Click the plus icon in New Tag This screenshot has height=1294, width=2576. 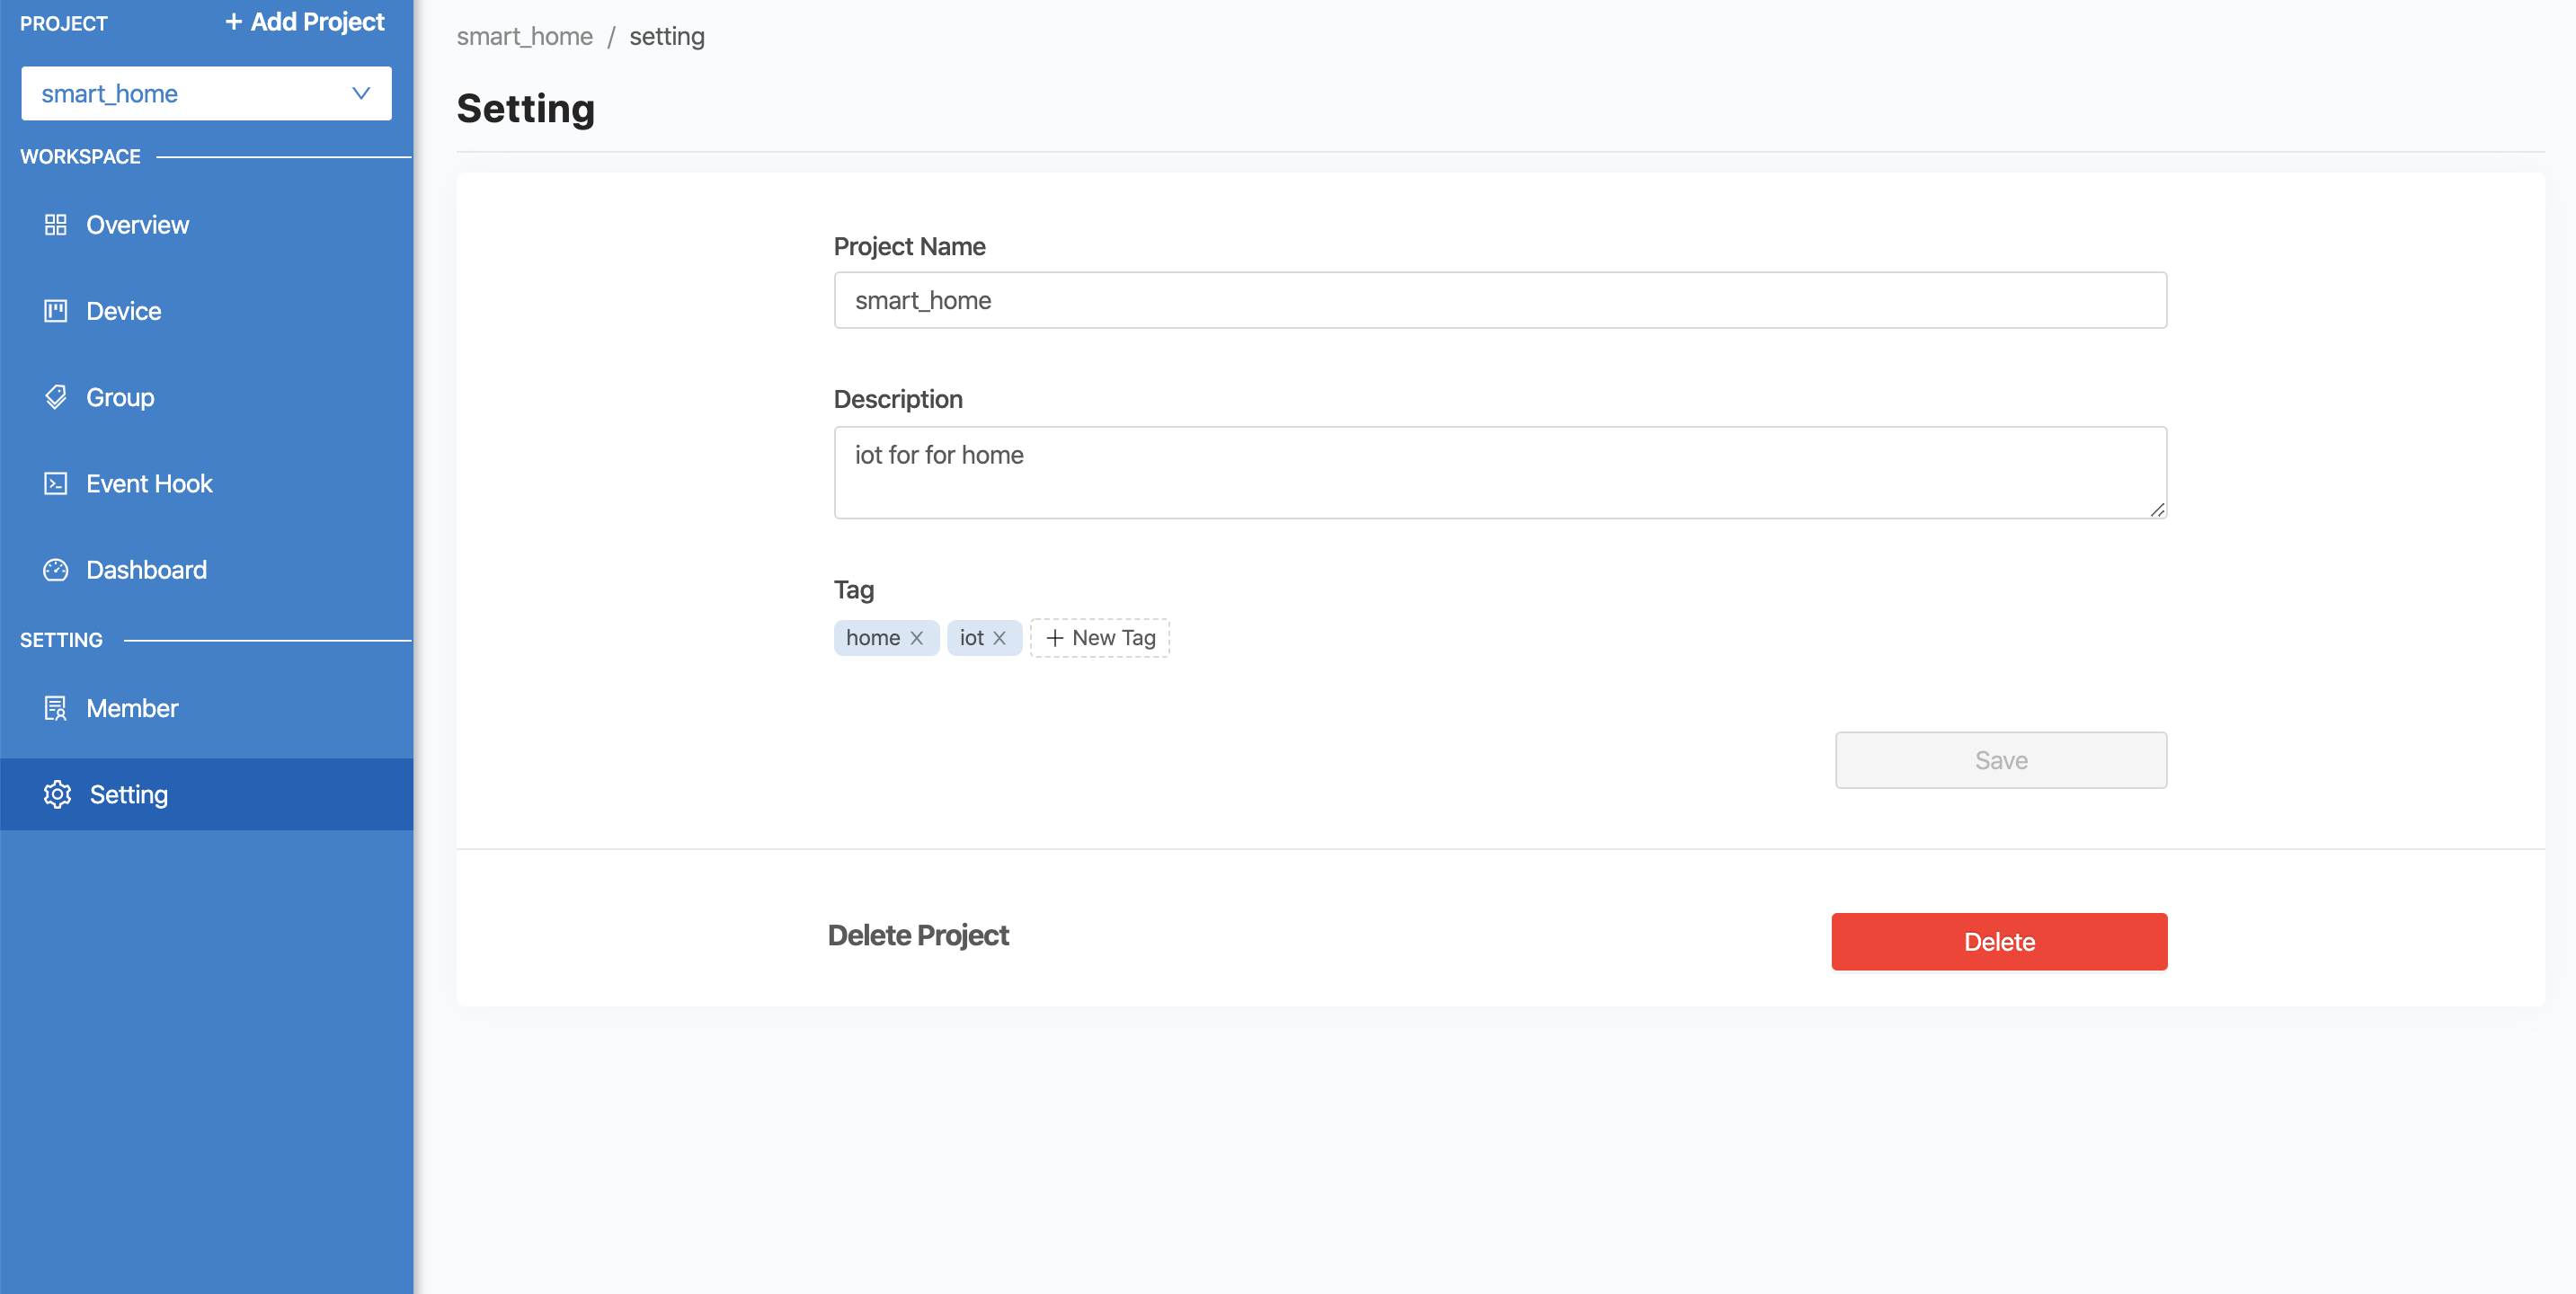click(x=1054, y=638)
